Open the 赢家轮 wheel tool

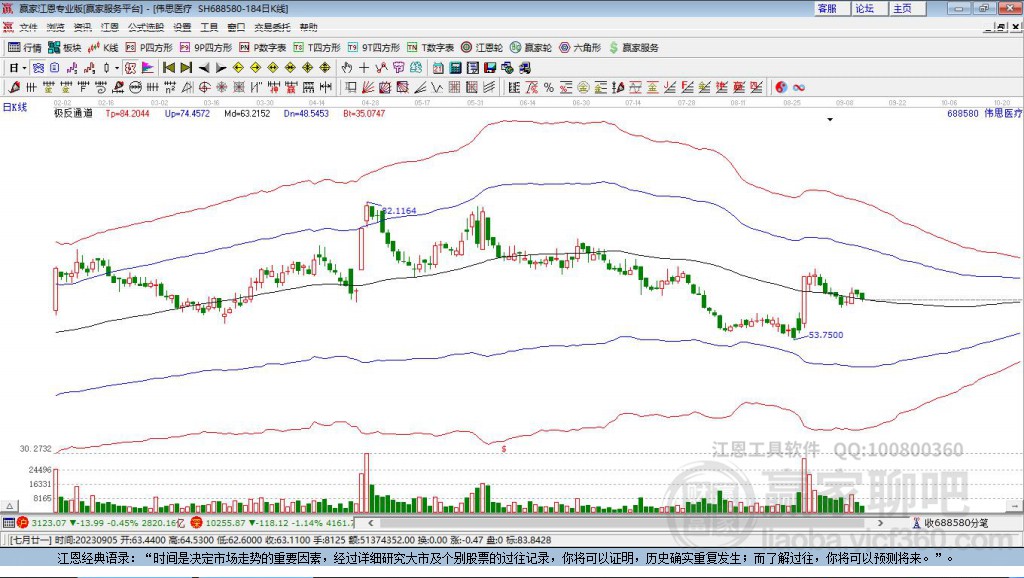coord(531,48)
